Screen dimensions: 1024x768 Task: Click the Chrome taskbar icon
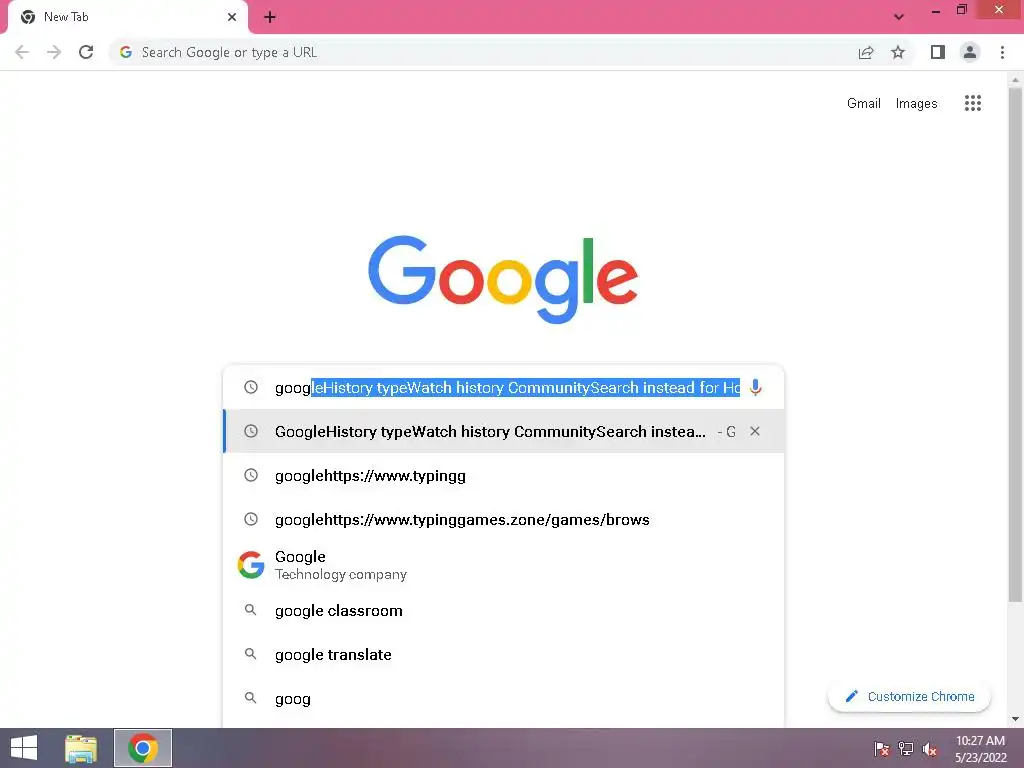tap(143, 748)
